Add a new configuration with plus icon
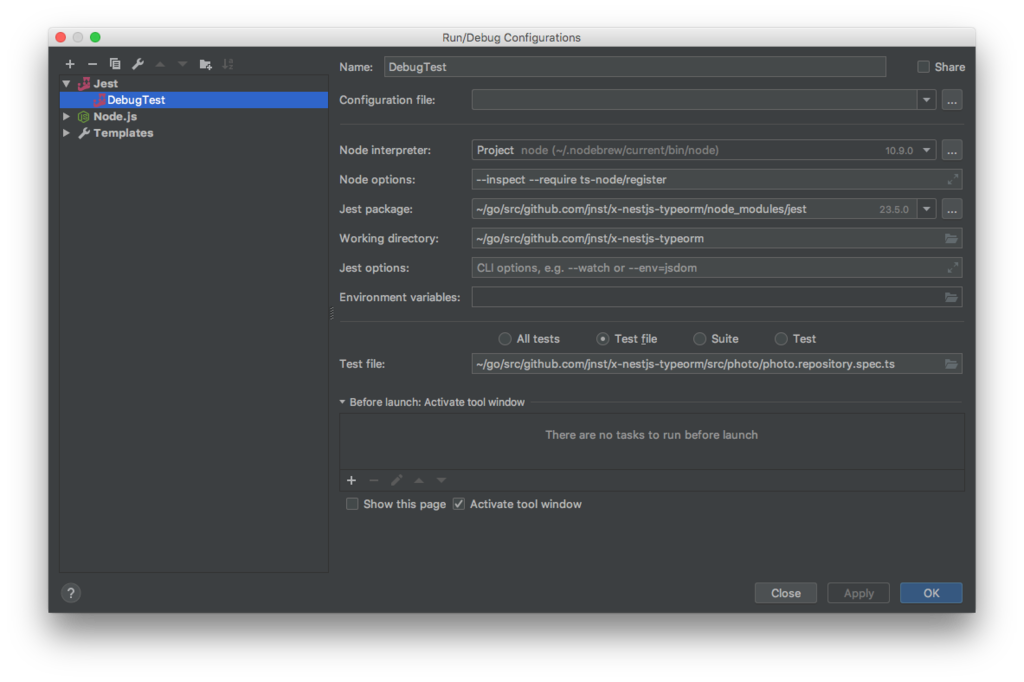The width and height of the screenshot is (1024, 682). coord(70,64)
